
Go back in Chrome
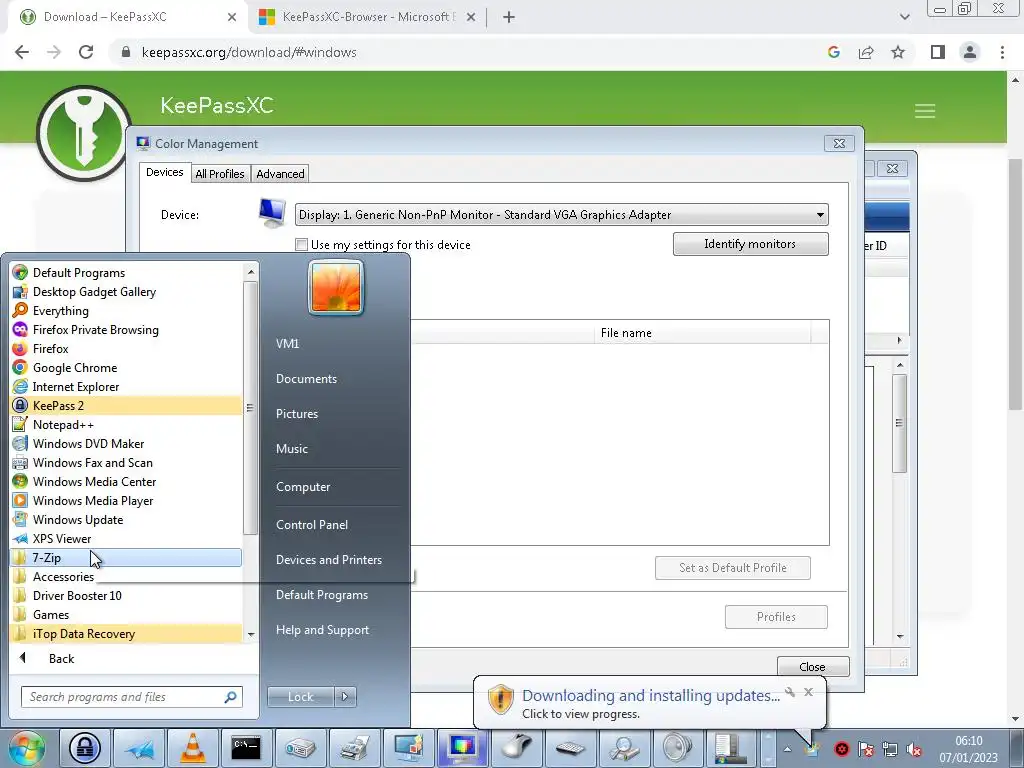22,52
